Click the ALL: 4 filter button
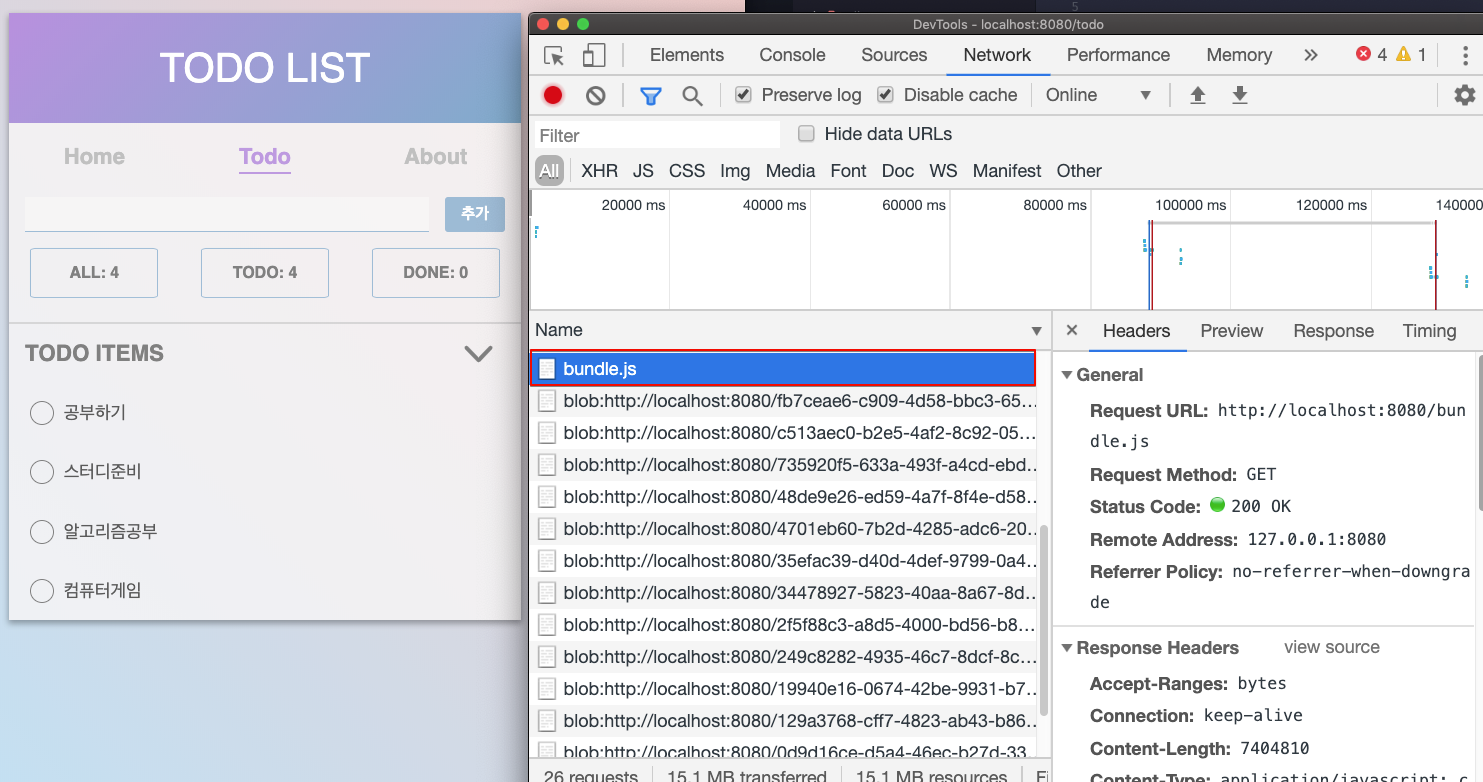 pyautogui.click(x=94, y=273)
